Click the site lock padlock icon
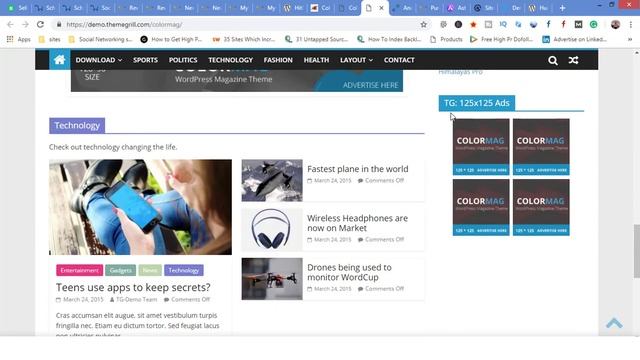Image resolution: width=640 pixels, height=360 pixels. click(59, 24)
